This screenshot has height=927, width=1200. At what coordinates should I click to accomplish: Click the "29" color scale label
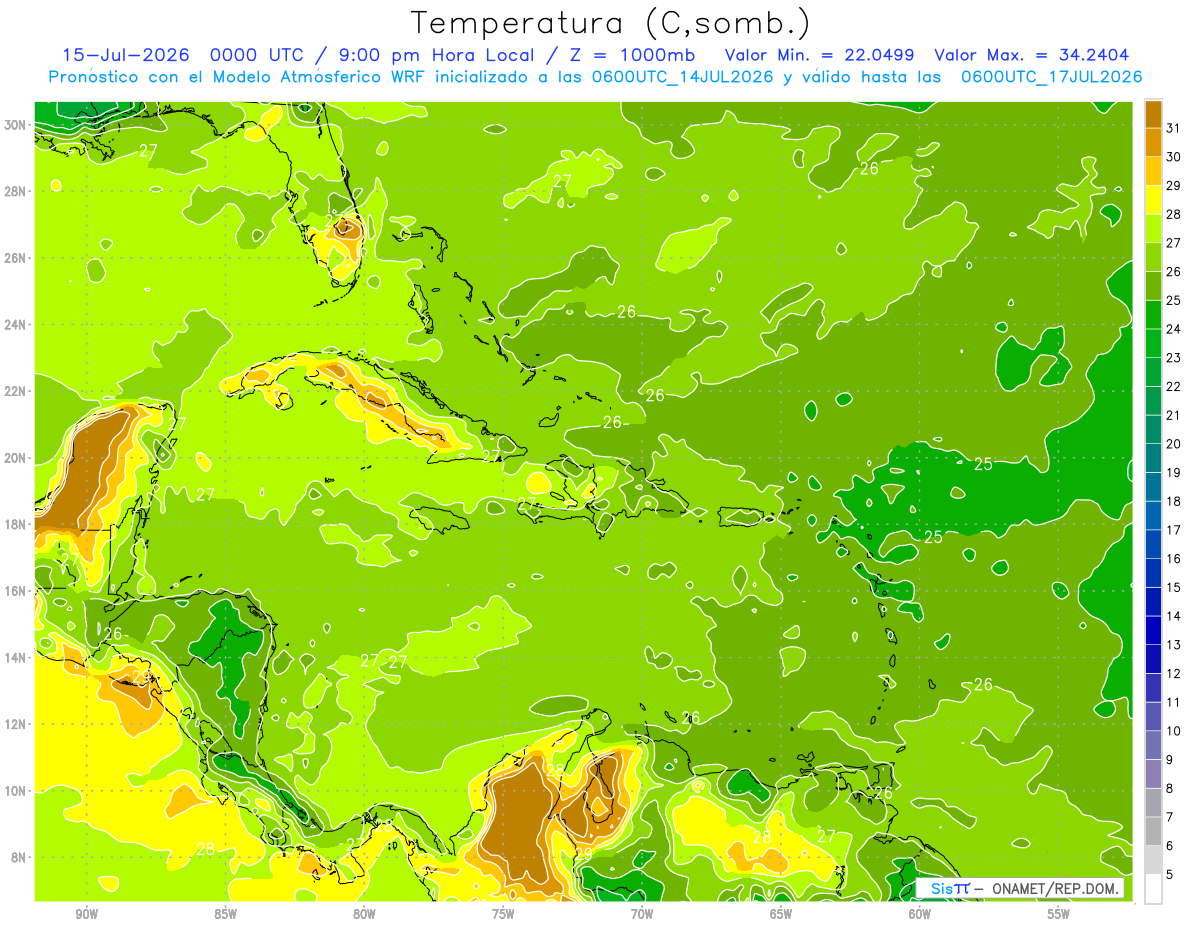click(x=1174, y=185)
